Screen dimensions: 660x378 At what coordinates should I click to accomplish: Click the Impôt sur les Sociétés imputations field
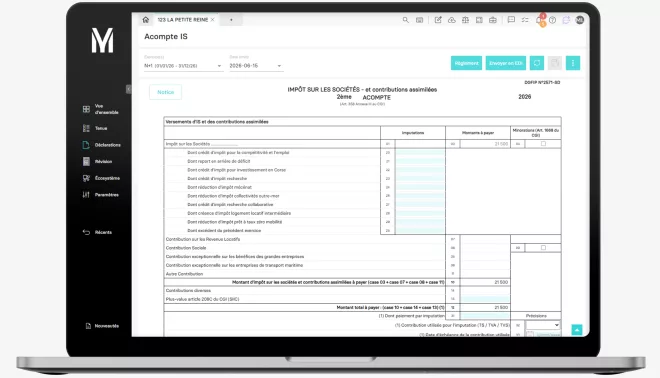420,144
